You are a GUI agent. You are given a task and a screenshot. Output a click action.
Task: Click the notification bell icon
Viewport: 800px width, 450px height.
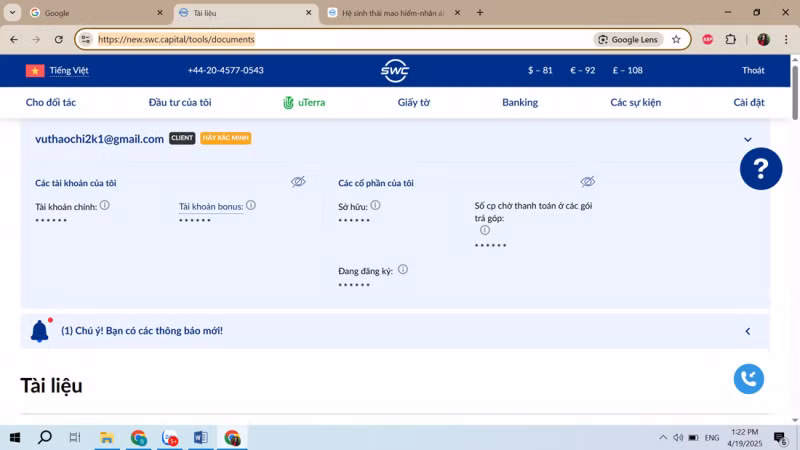[40, 331]
